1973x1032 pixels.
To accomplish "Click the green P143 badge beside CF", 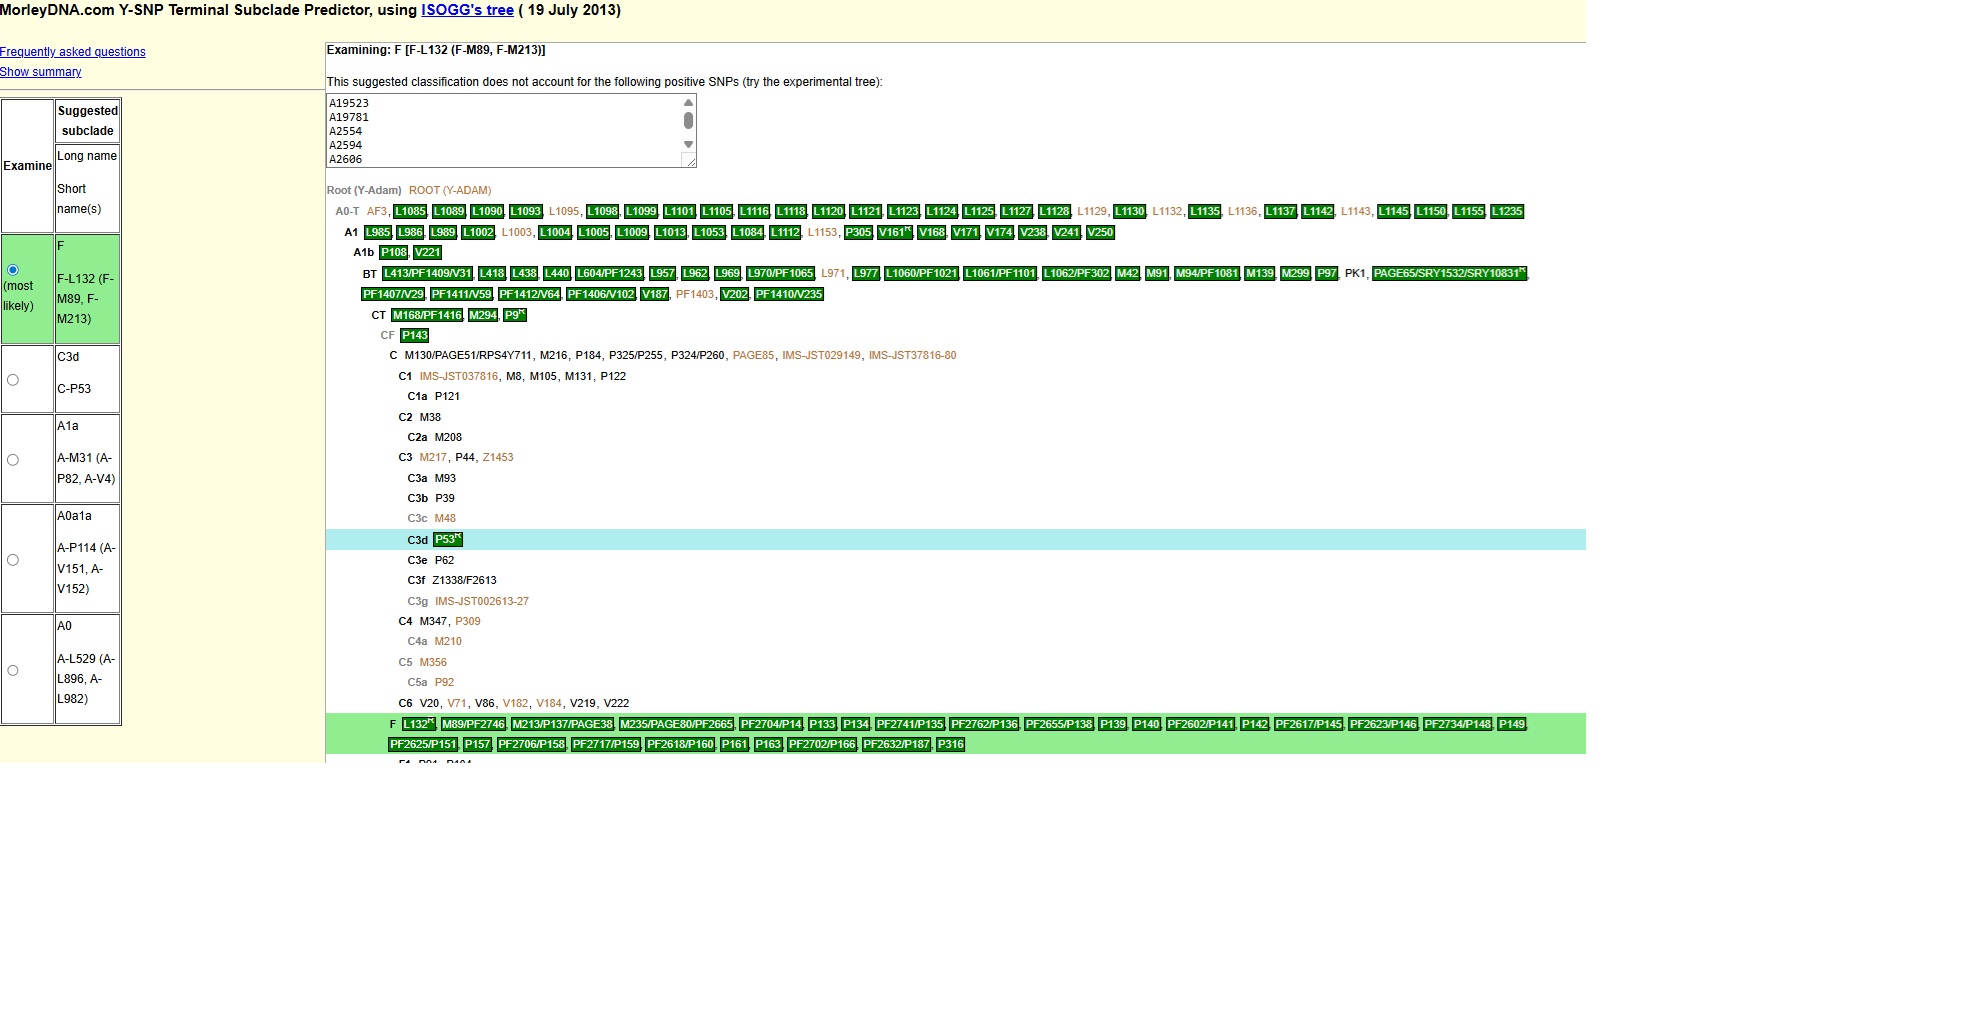I will 414,336.
